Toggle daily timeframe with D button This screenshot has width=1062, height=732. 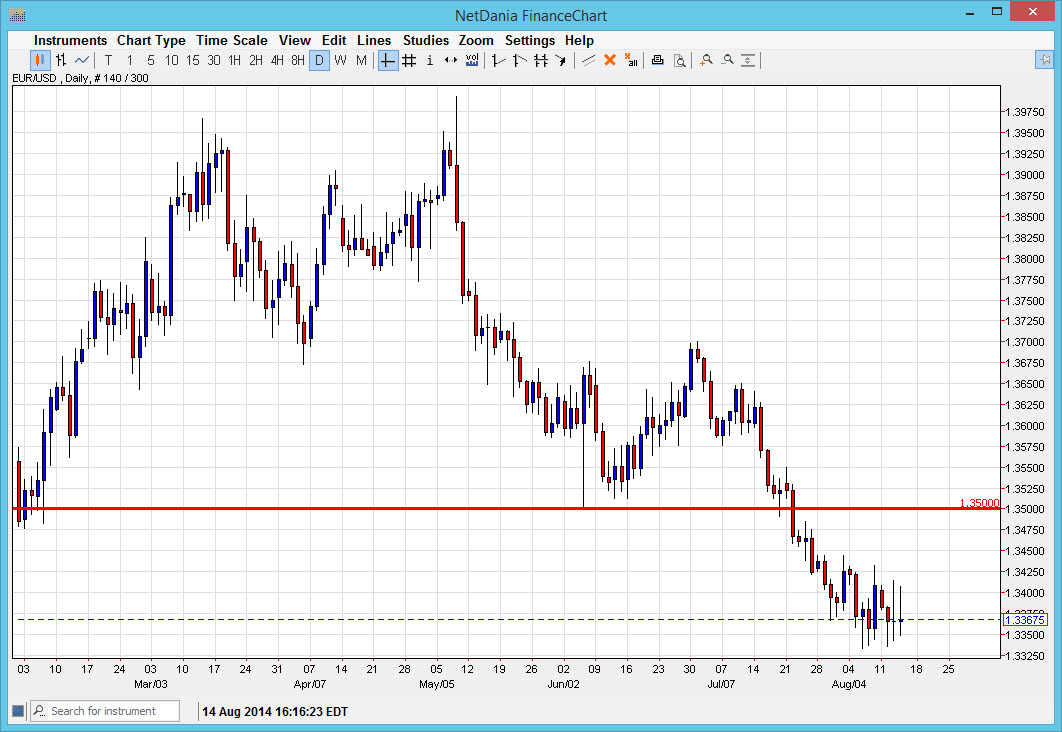pos(320,60)
